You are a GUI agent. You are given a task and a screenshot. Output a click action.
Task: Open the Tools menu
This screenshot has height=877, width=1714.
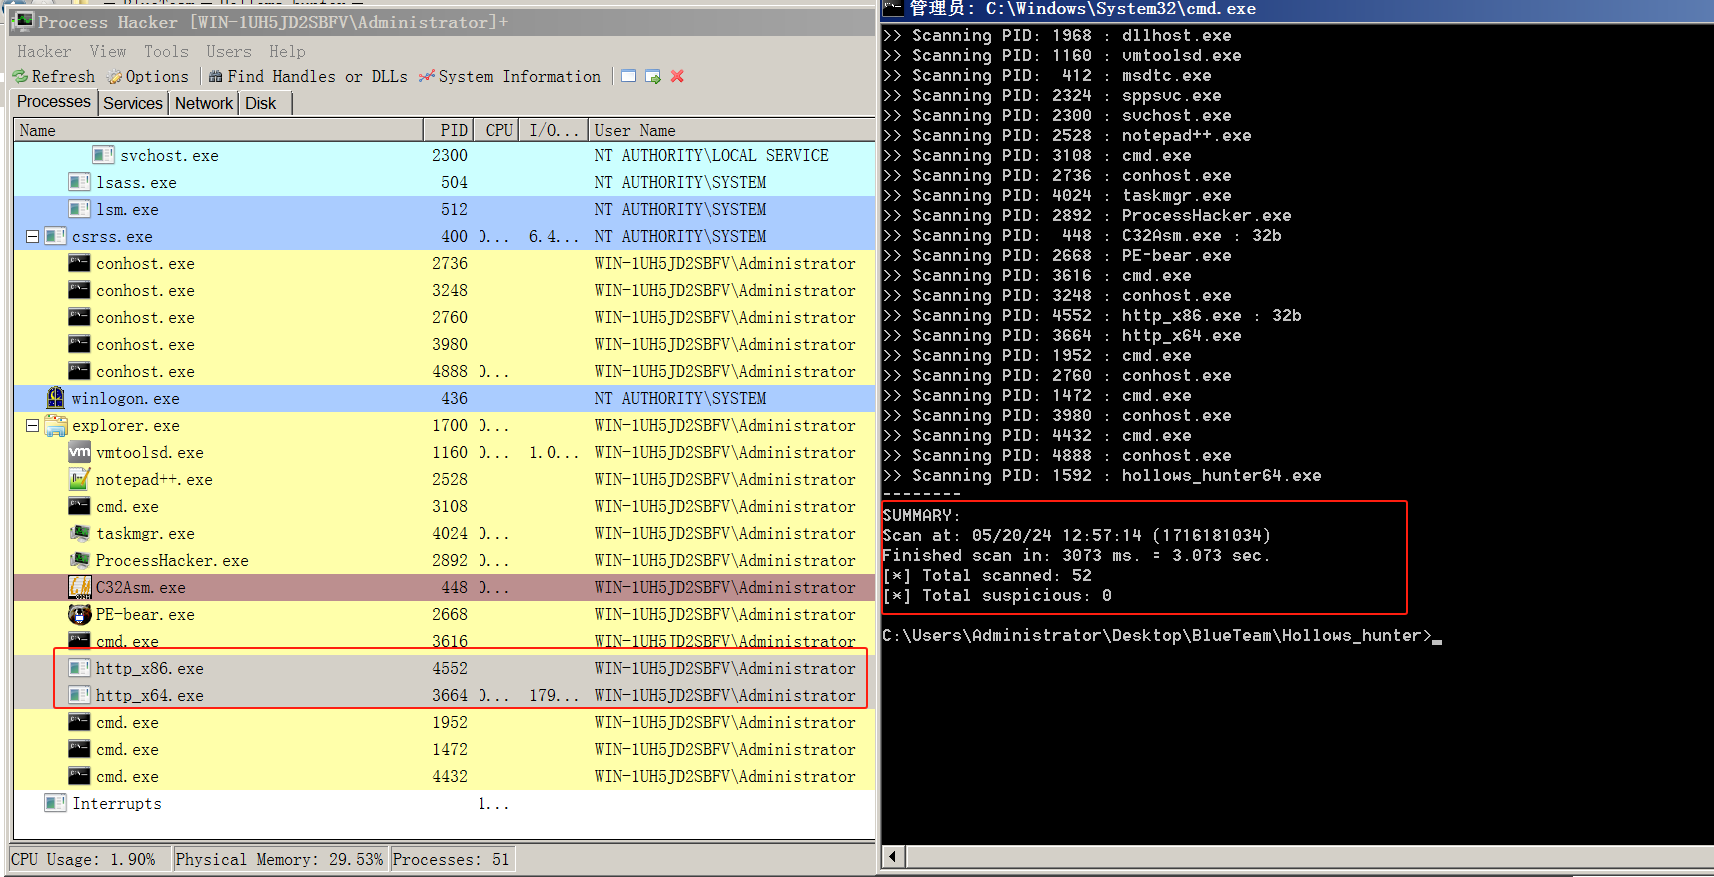[166, 51]
